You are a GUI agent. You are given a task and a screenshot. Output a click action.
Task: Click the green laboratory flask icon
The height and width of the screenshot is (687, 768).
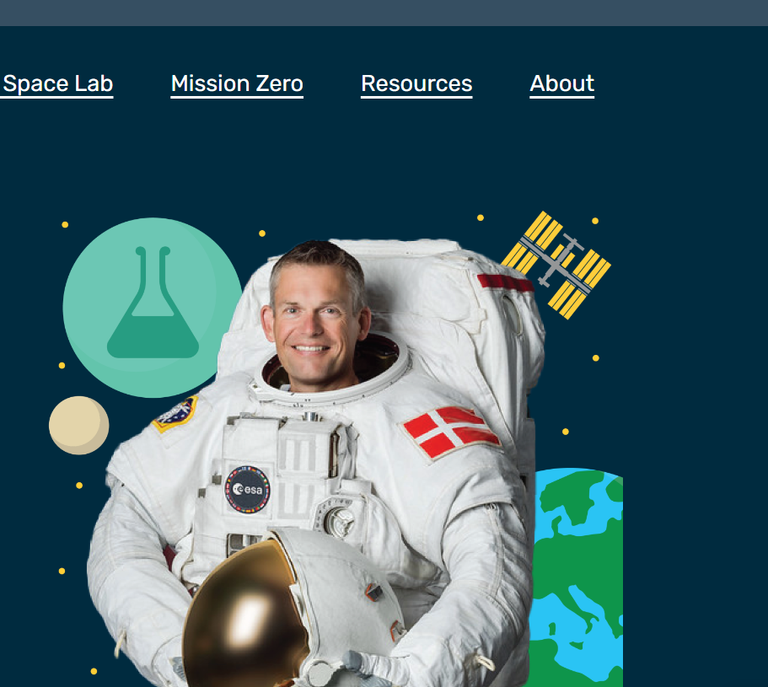[x=152, y=302]
